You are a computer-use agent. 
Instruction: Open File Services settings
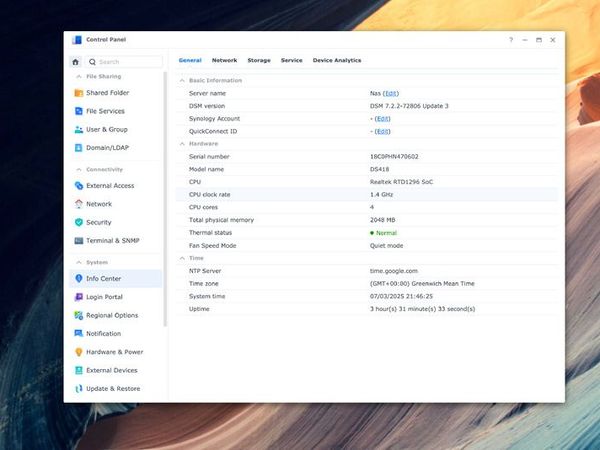click(116, 111)
